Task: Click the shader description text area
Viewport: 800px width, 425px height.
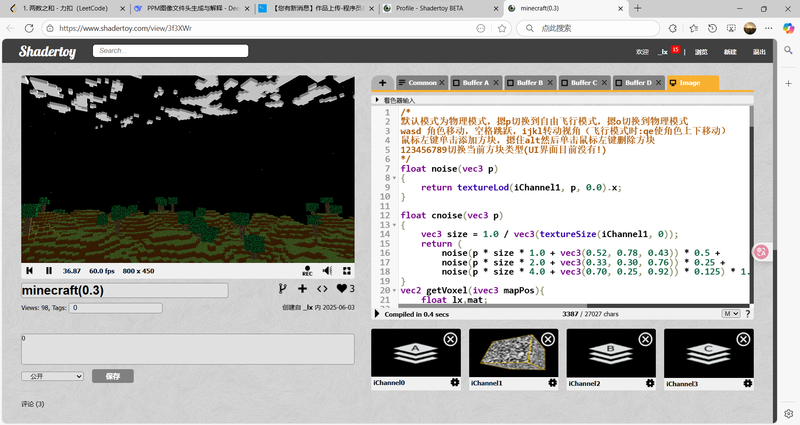Action: [188, 349]
